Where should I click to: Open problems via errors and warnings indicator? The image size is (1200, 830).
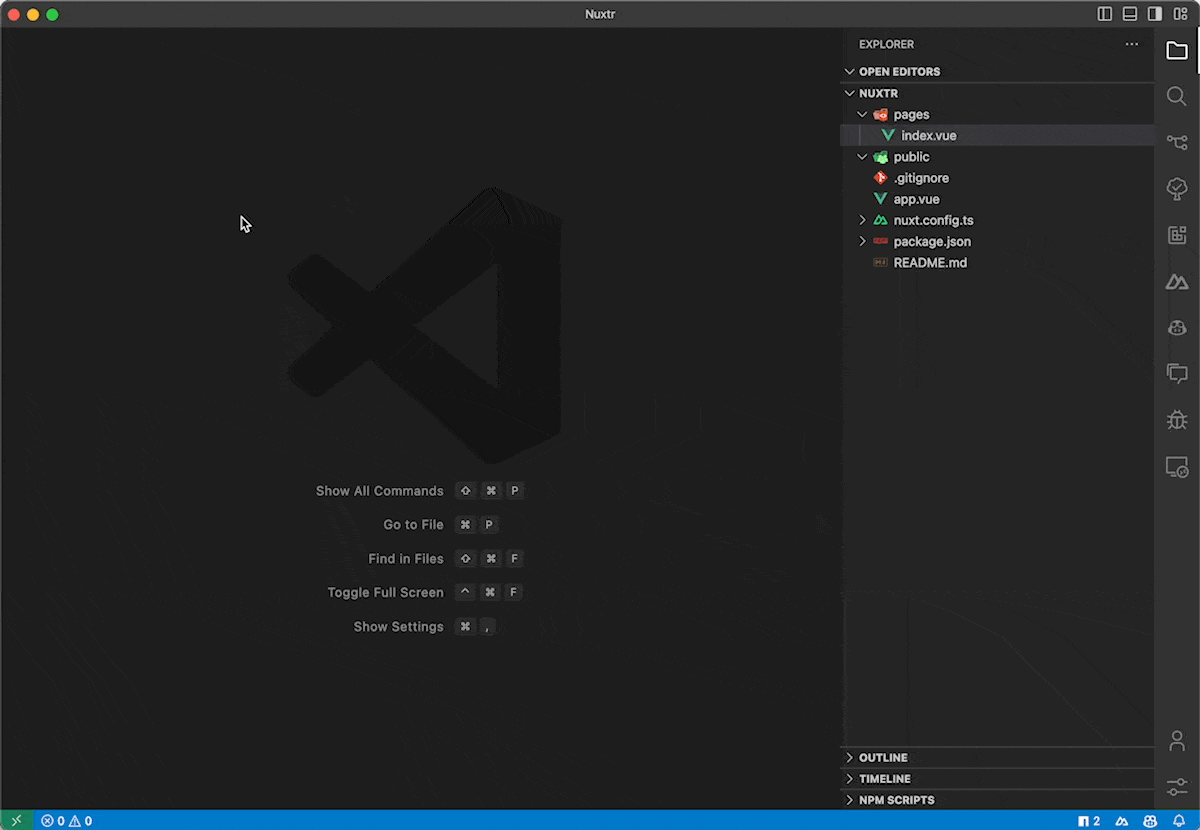66,820
